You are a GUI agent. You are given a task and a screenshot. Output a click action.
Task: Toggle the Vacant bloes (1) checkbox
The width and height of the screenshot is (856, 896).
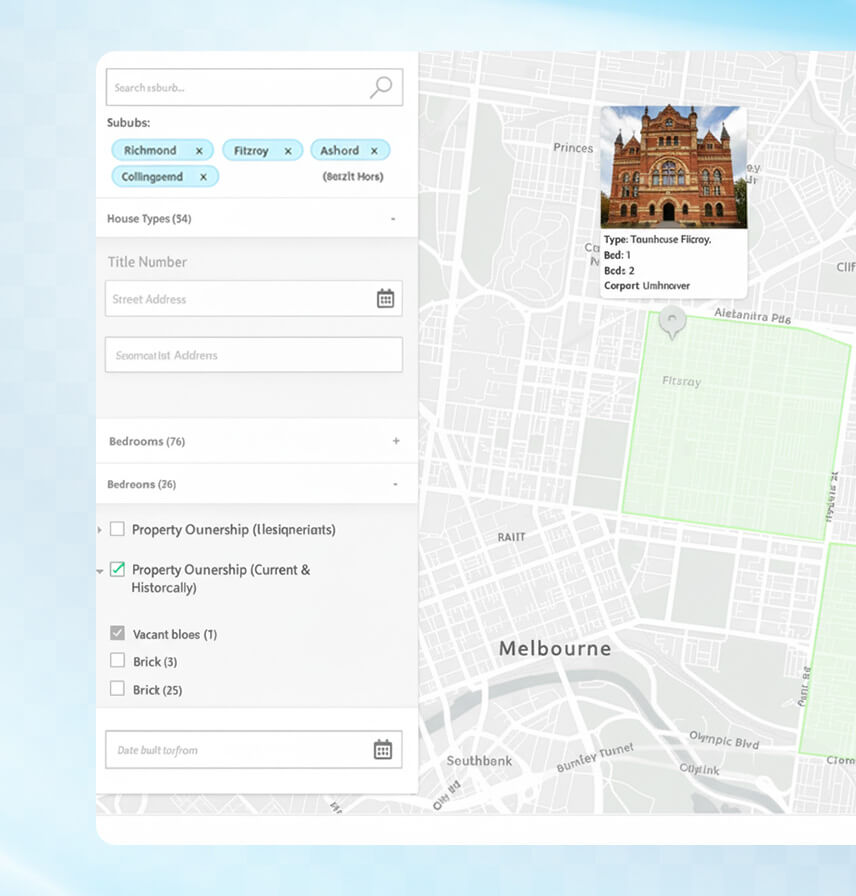click(x=117, y=634)
